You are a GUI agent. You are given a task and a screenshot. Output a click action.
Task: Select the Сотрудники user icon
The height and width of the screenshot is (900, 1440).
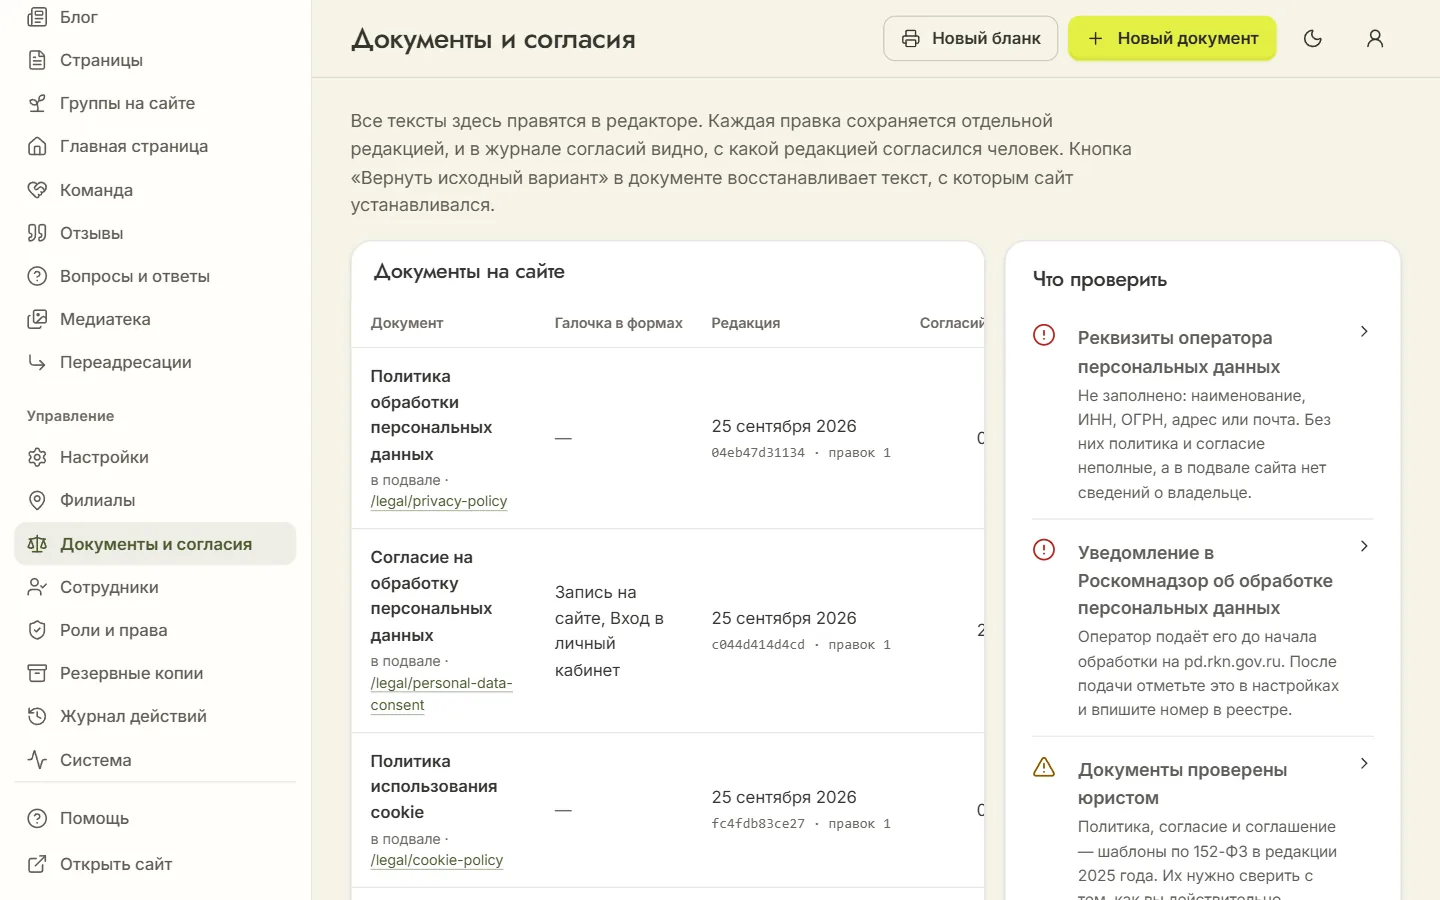(37, 587)
